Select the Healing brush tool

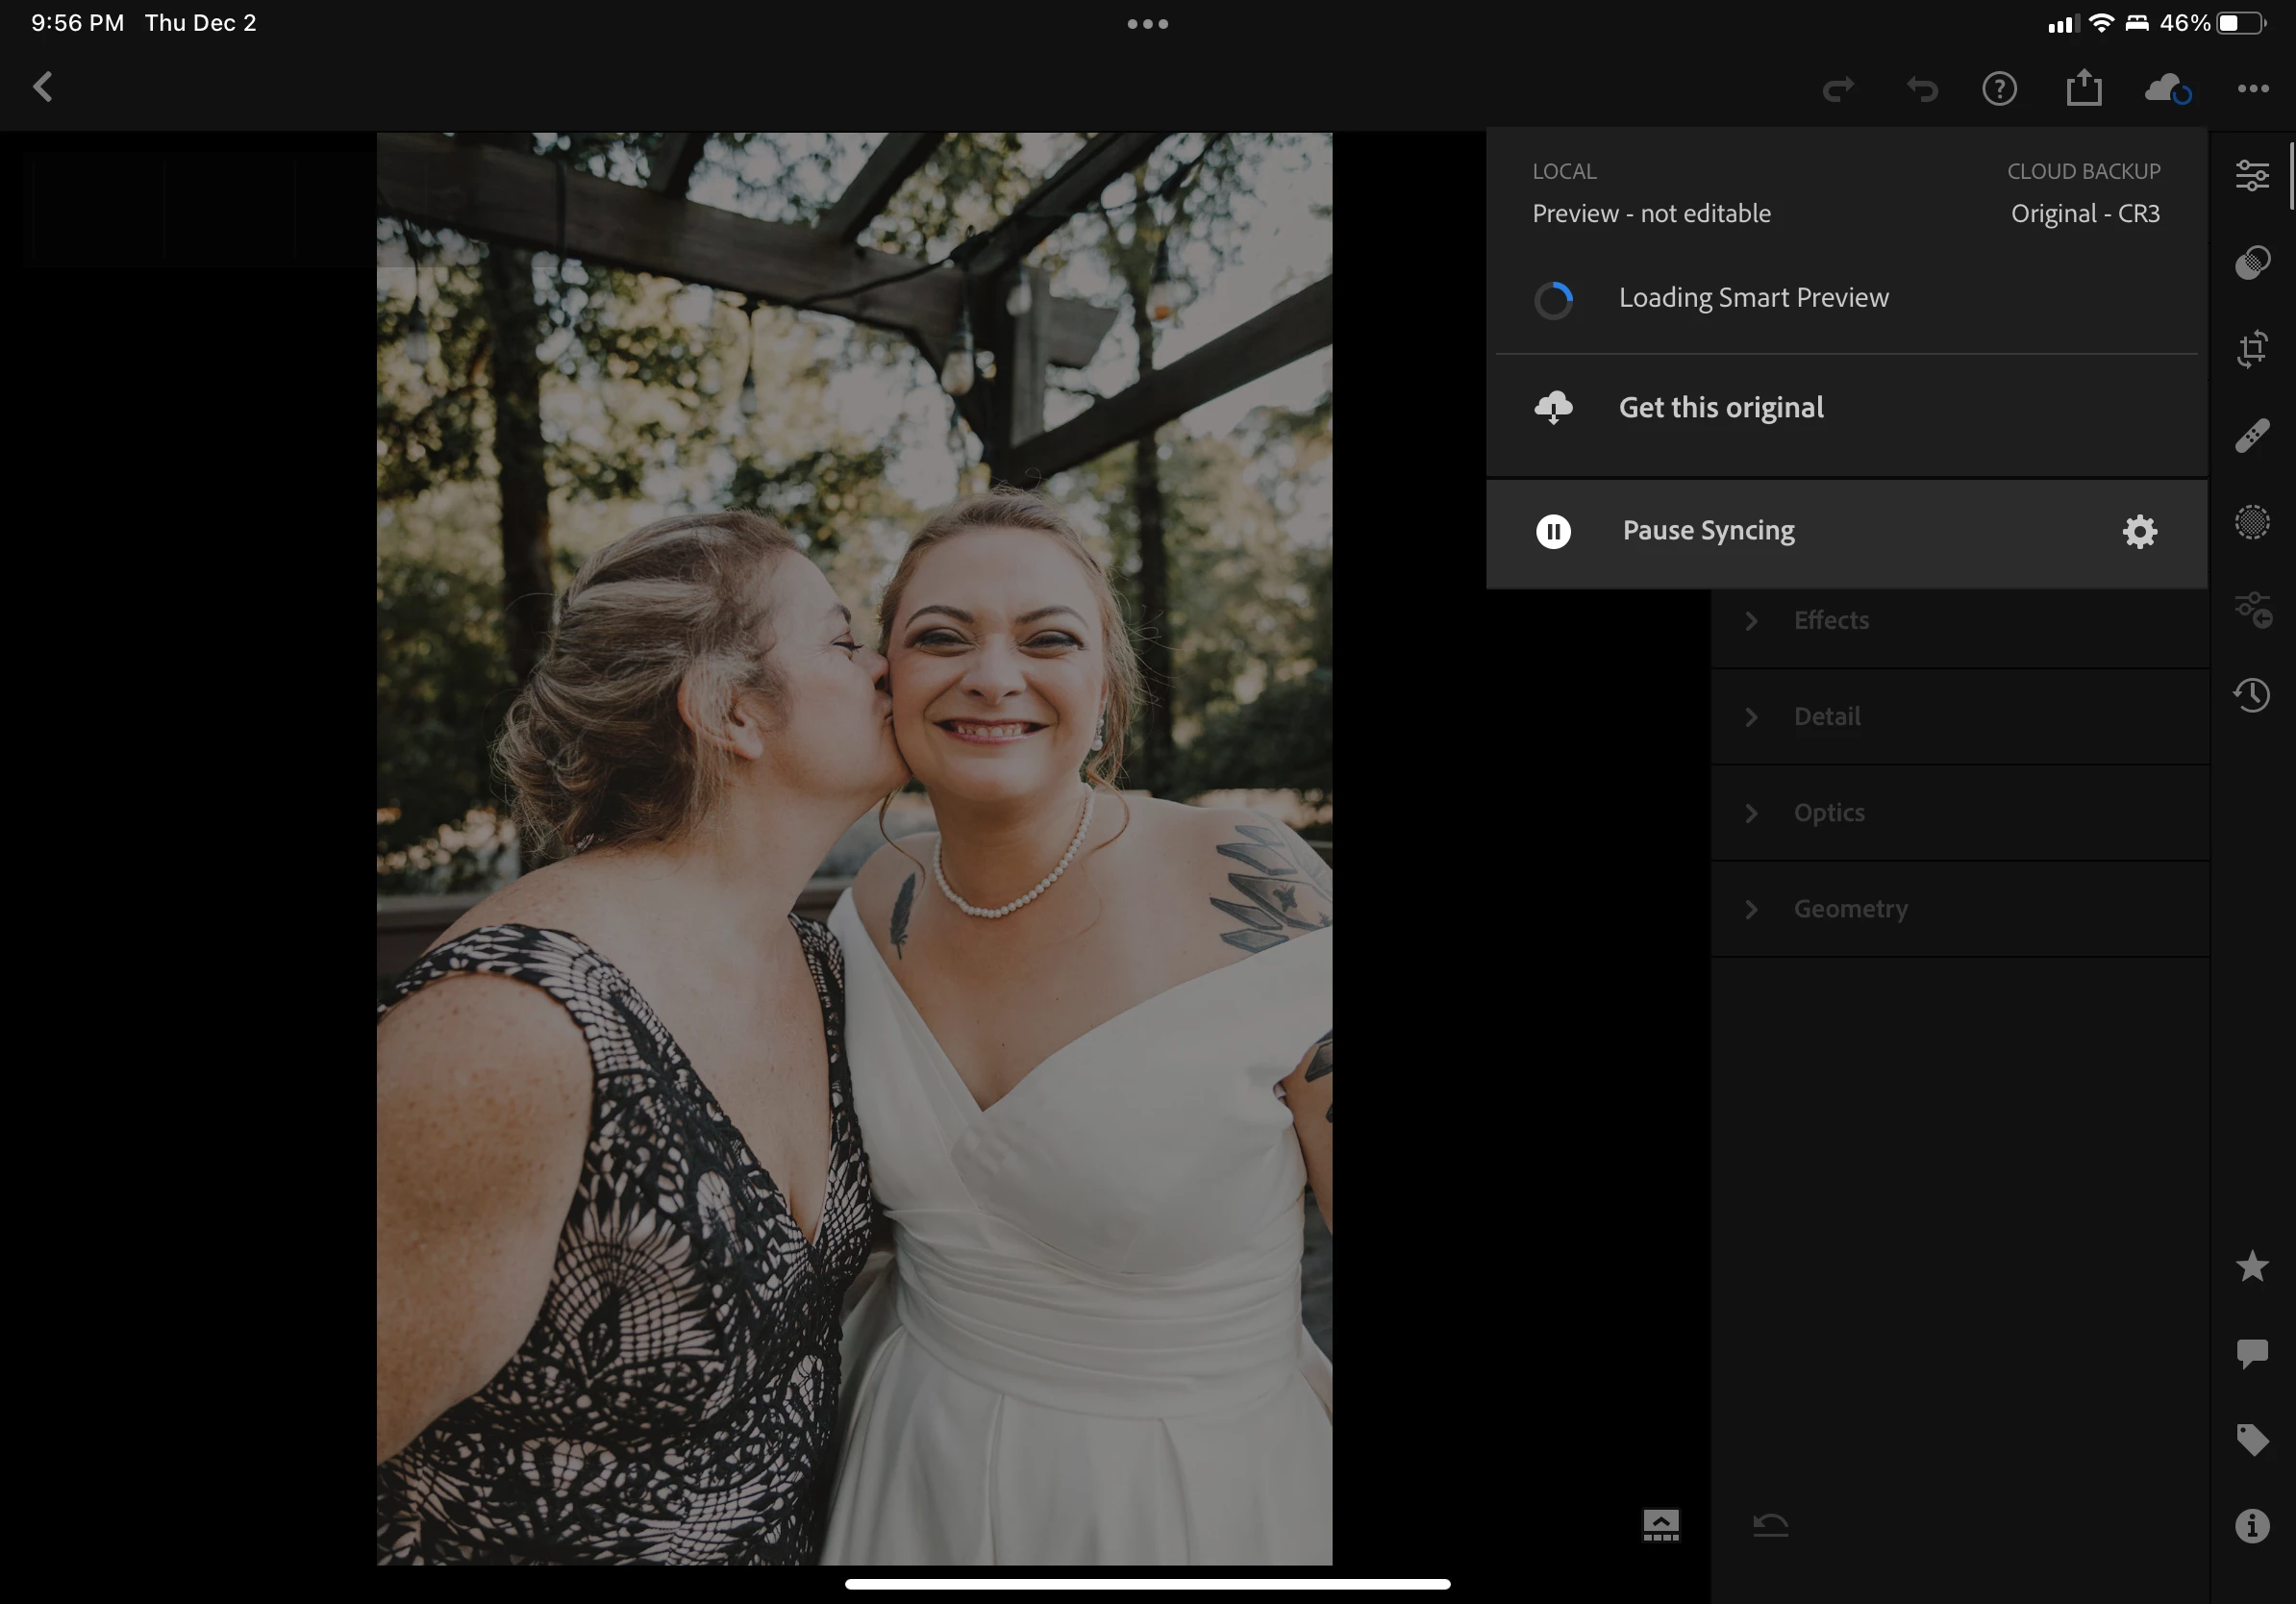2252,436
